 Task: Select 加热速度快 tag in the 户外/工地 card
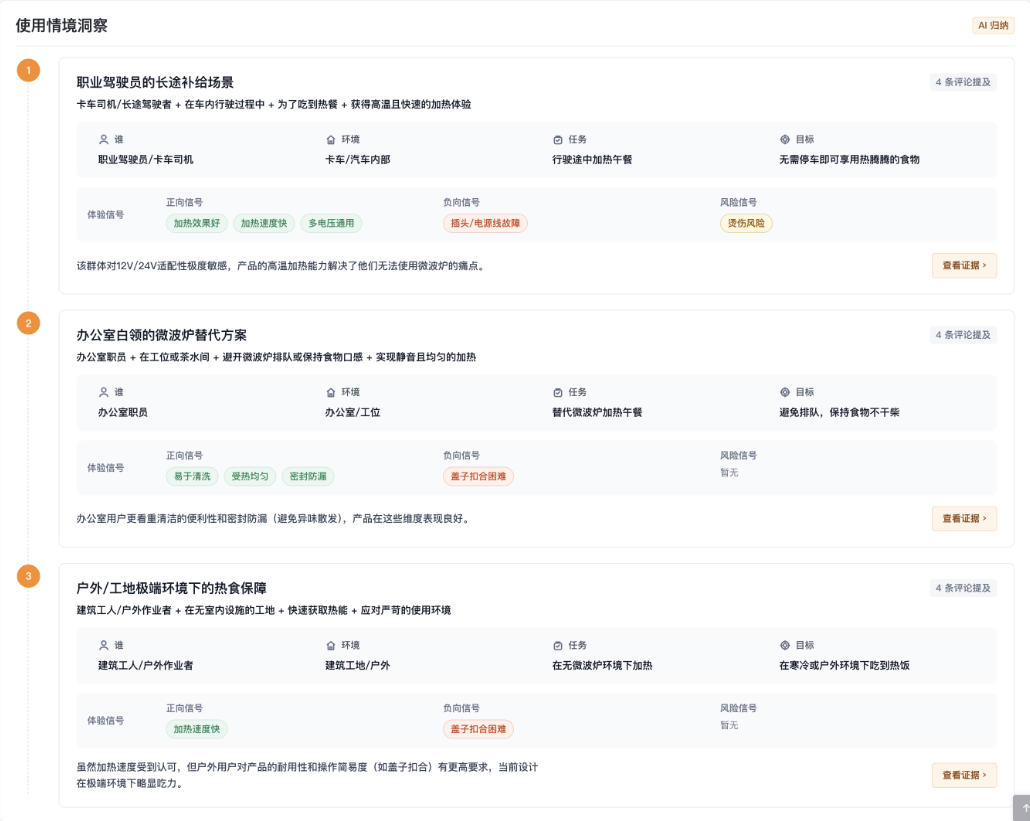(x=196, y=729)
